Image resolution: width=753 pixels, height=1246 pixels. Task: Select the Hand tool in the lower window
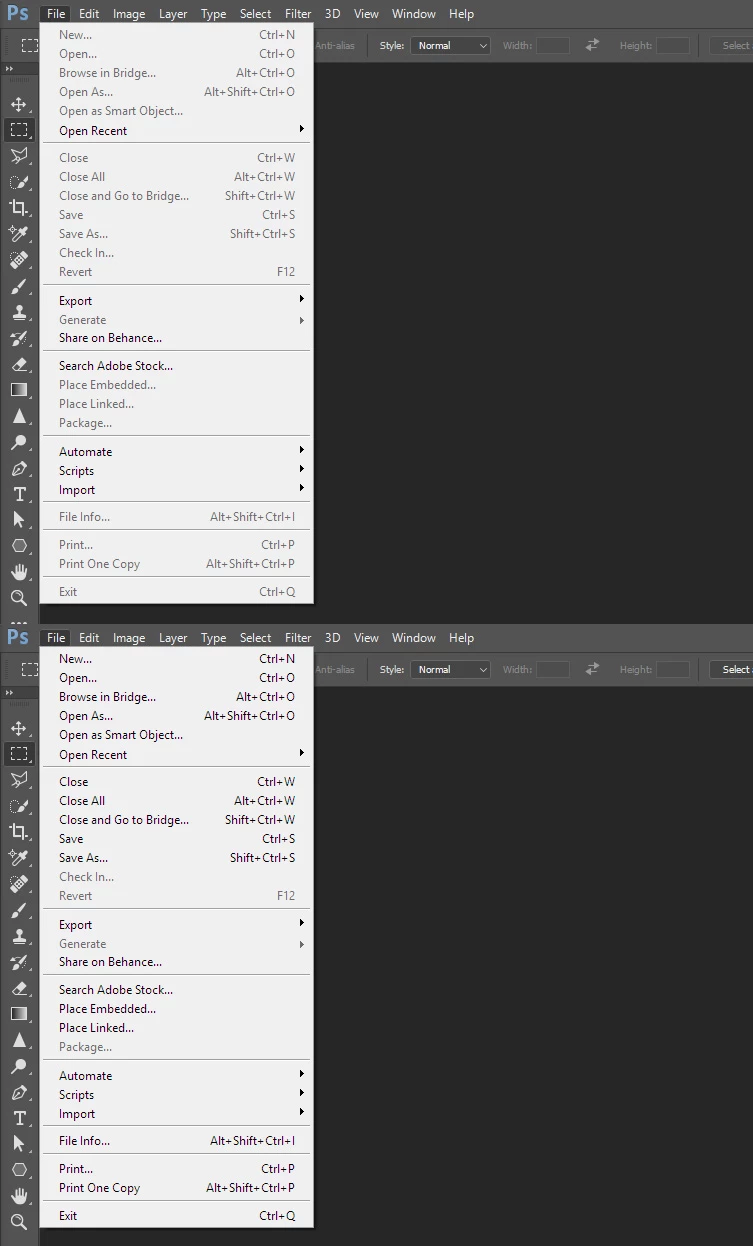point(19,1196)
